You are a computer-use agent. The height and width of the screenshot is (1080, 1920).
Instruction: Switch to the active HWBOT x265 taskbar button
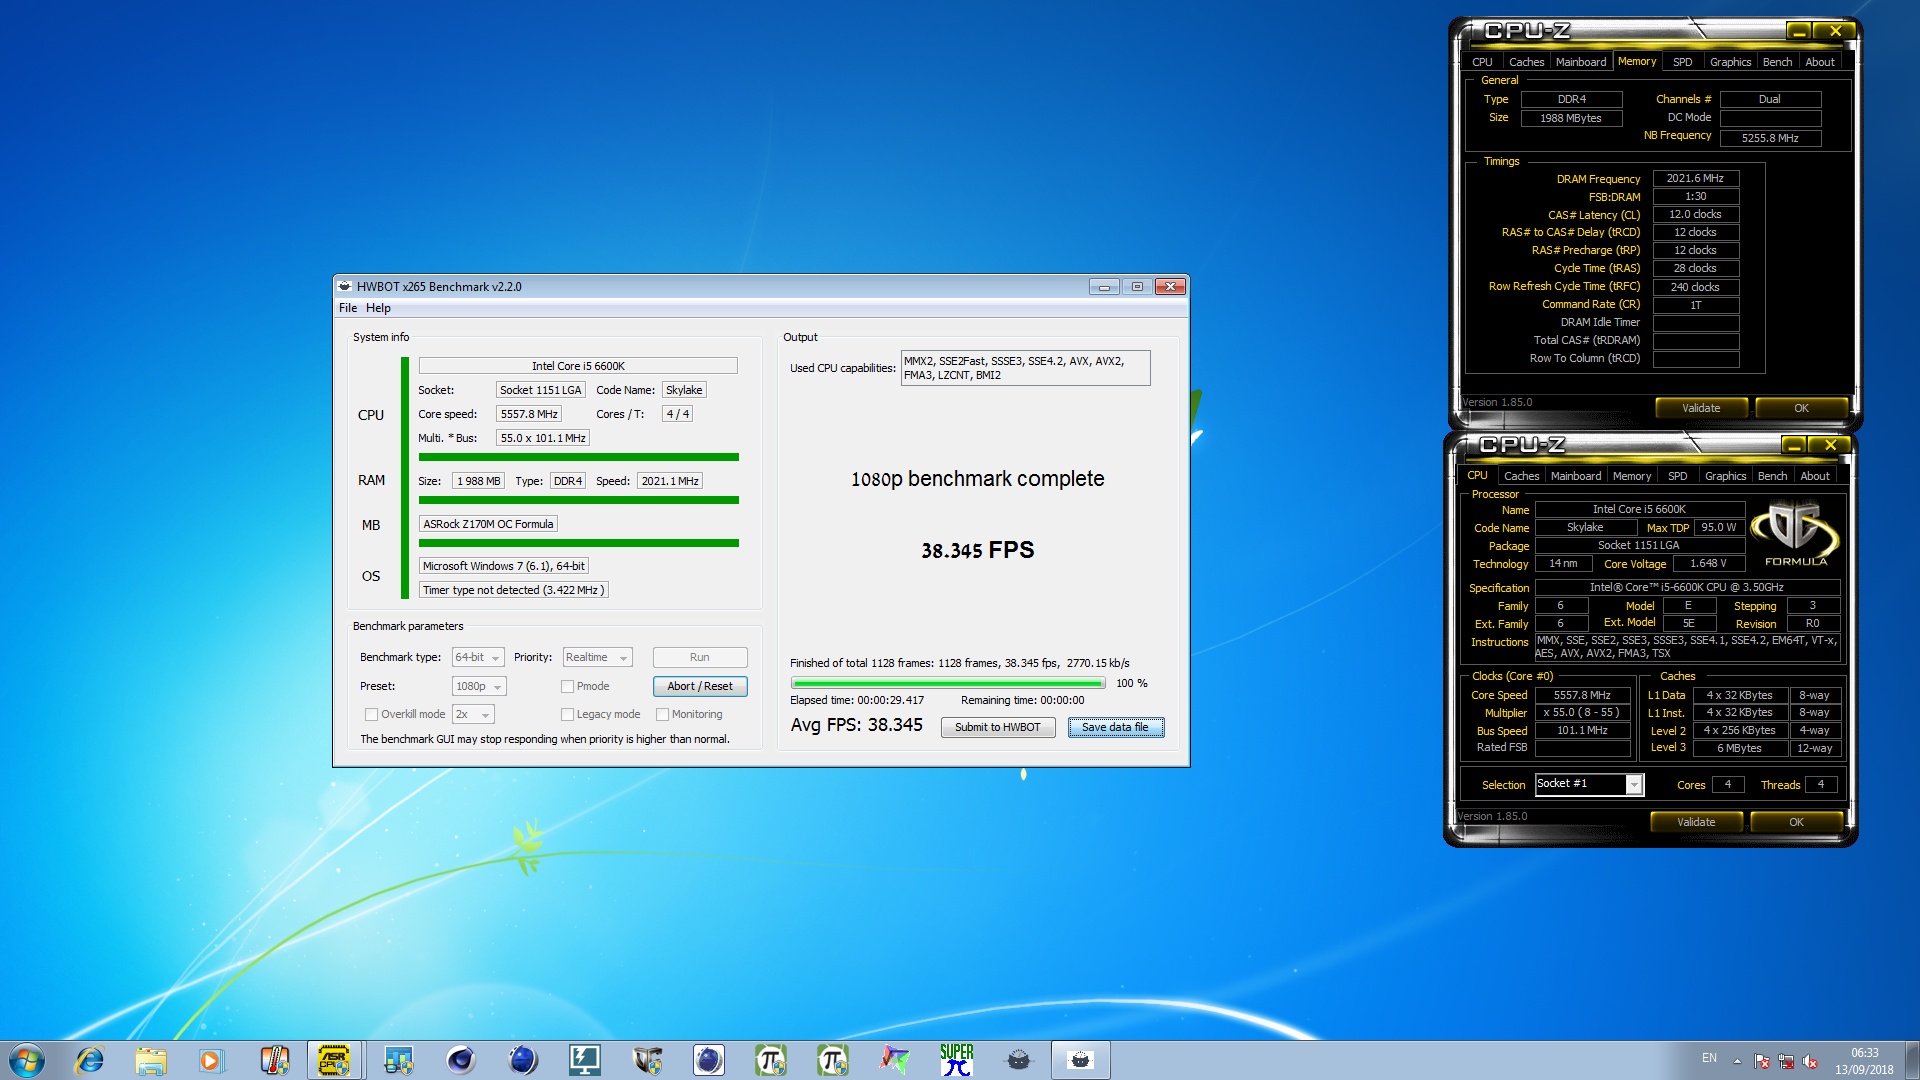pos(1081,1060)
